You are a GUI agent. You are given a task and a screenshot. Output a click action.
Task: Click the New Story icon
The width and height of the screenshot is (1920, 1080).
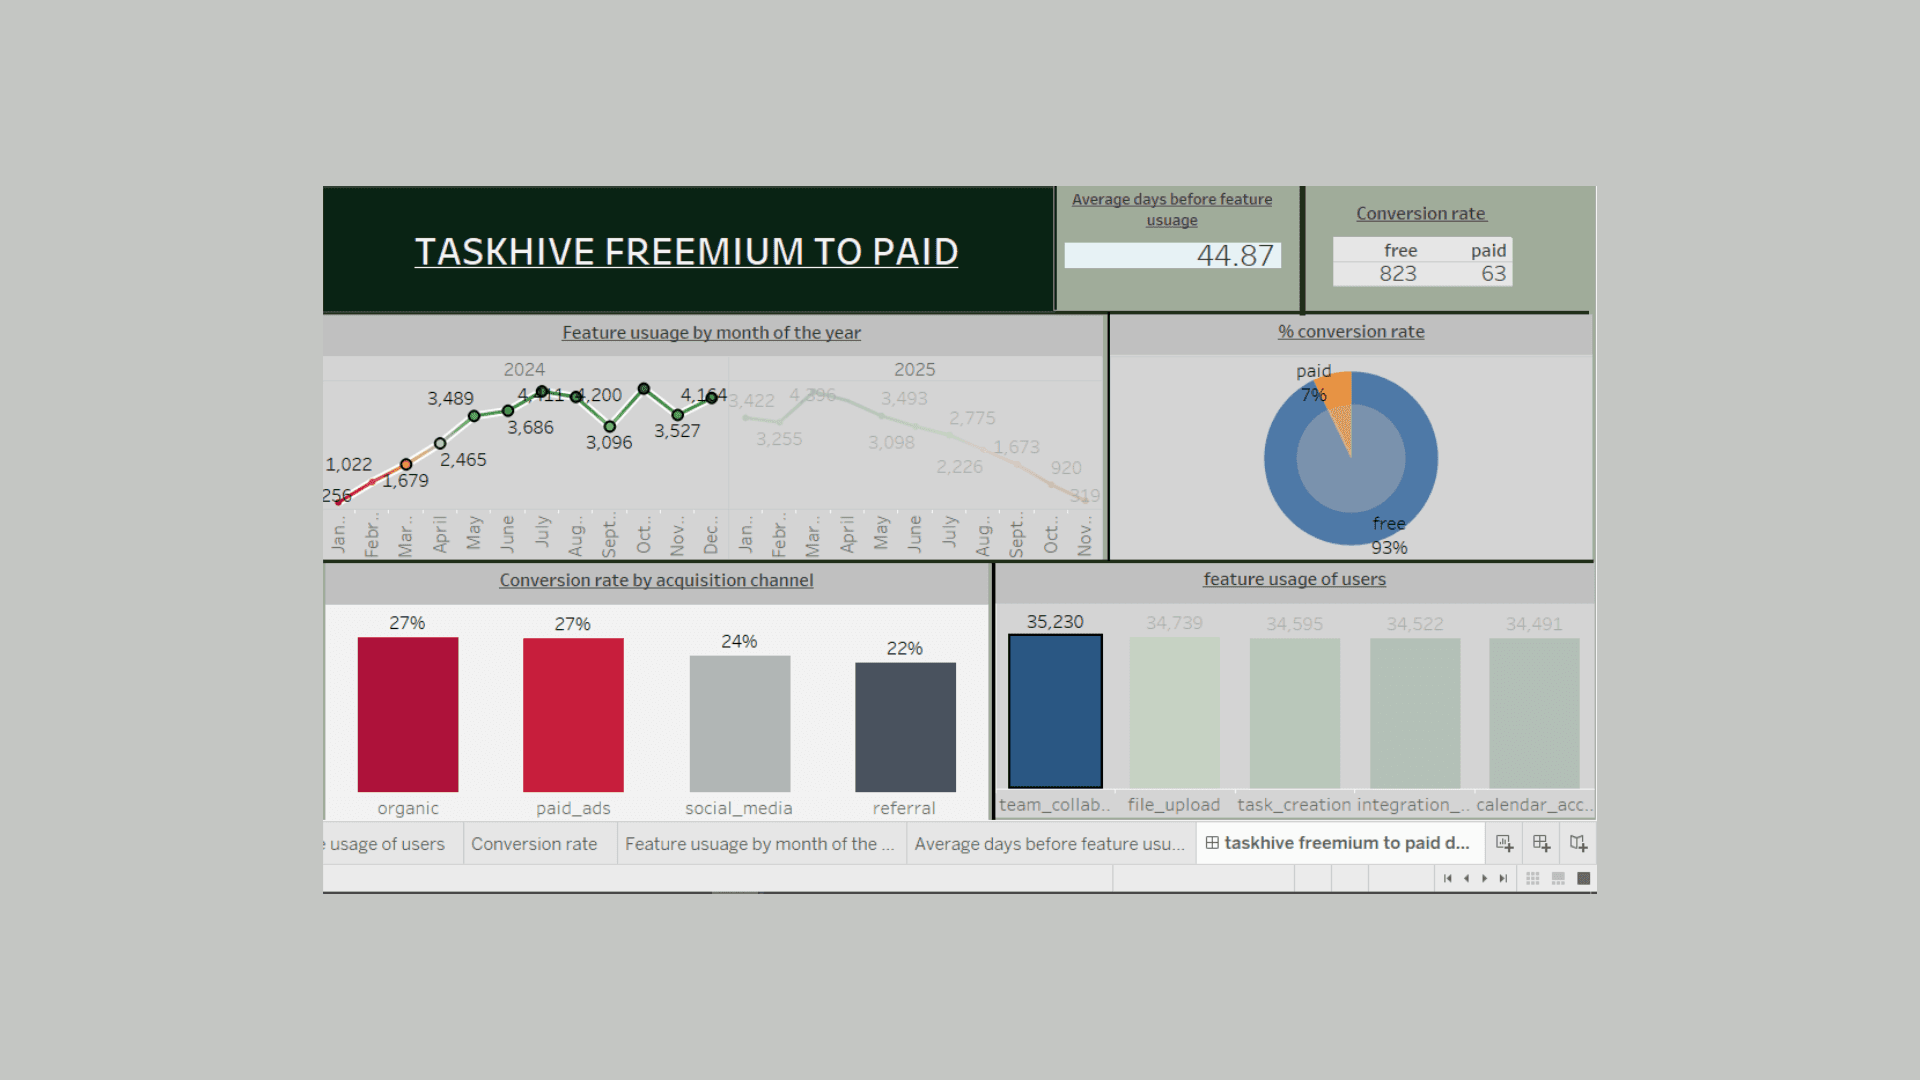point(1578,843)
